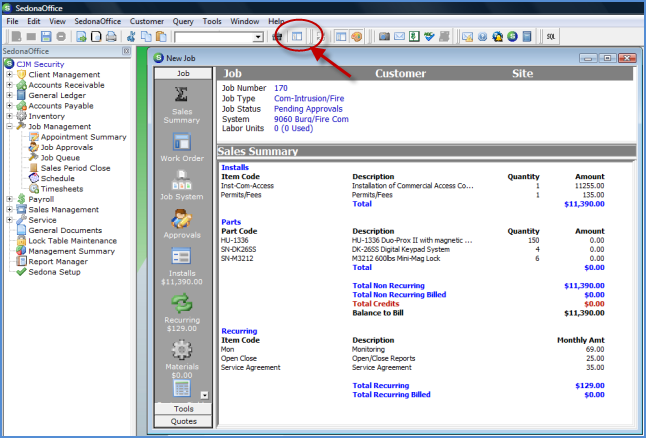Click the Pending Approvals job status

(308, 109)
